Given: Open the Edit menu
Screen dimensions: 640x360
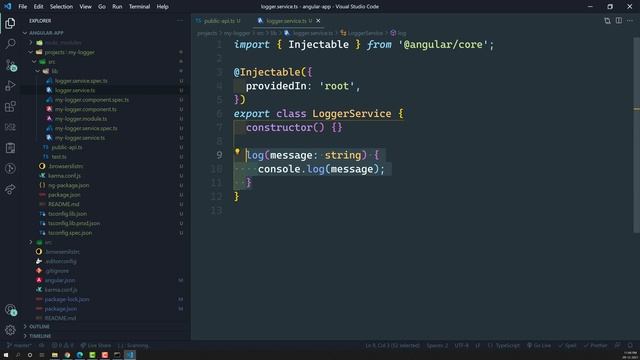Looking at the screenshot, I should pos(38,7).
